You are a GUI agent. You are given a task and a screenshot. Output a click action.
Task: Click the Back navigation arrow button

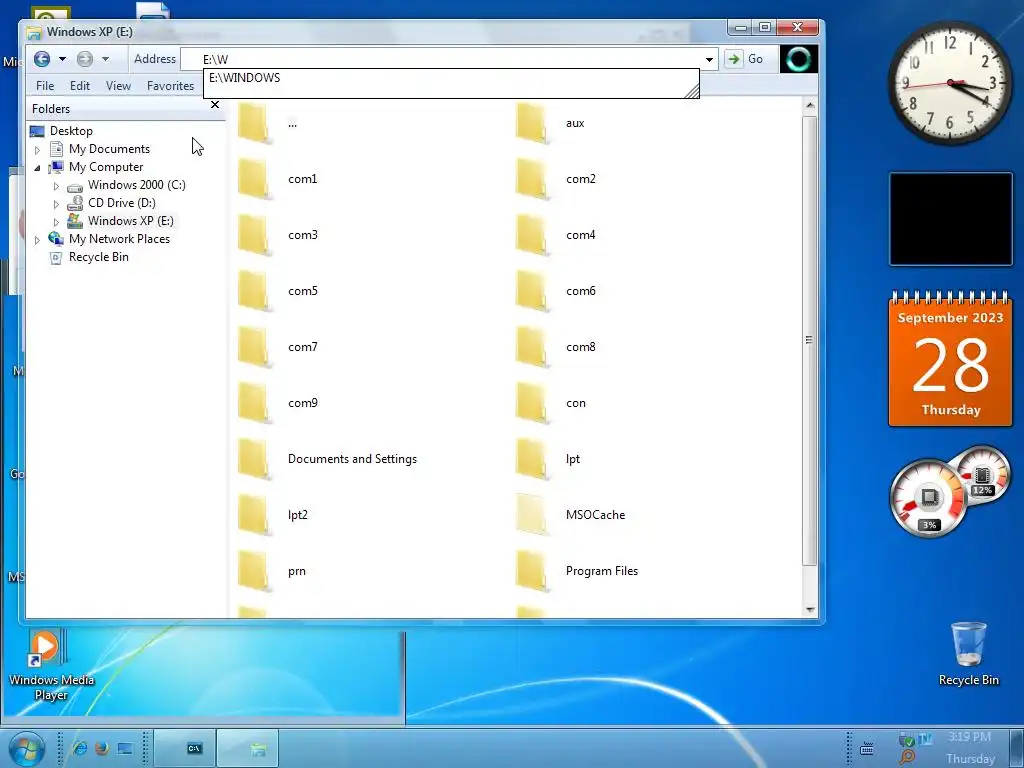tap(42, 59)
